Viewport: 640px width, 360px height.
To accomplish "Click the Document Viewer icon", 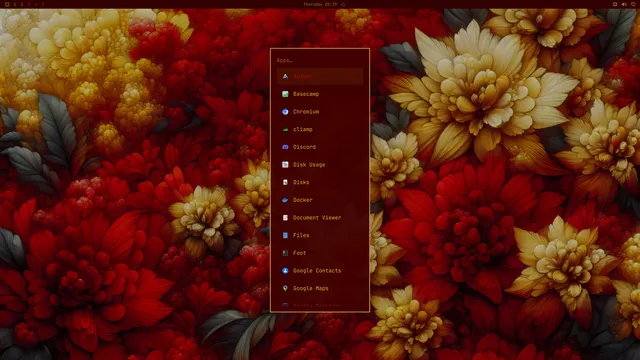I will pyautogui.click(x=285, y=218).
